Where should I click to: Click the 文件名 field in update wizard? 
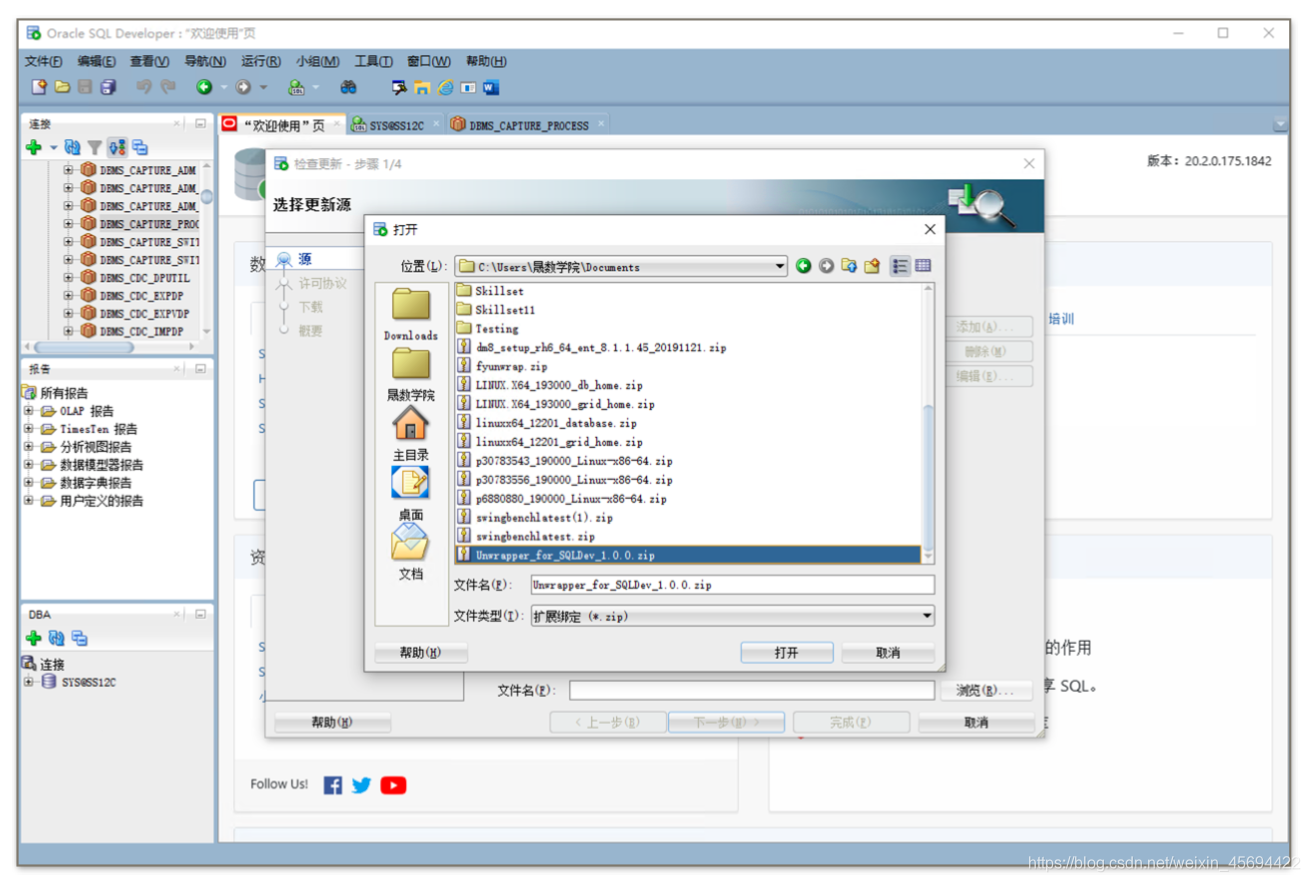coord(752,690)
